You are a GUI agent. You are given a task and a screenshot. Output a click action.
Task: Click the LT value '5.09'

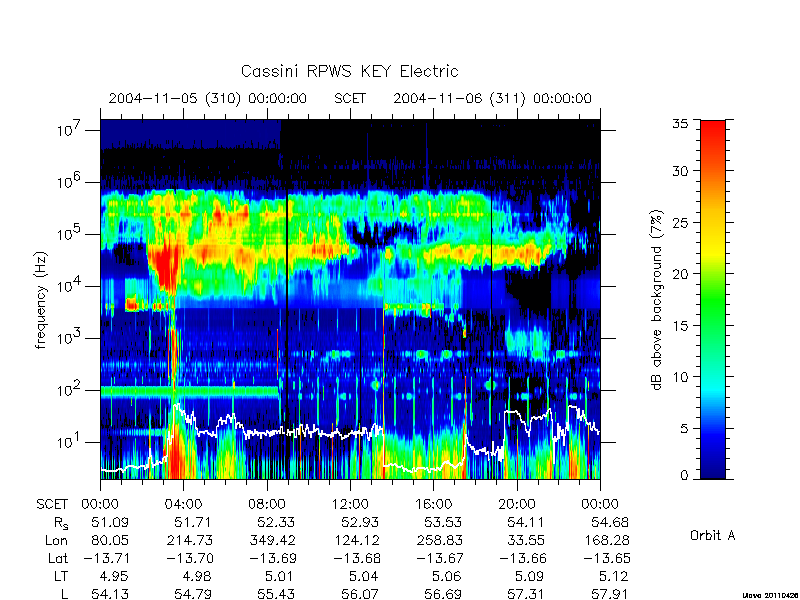click(x=529, y=577)
